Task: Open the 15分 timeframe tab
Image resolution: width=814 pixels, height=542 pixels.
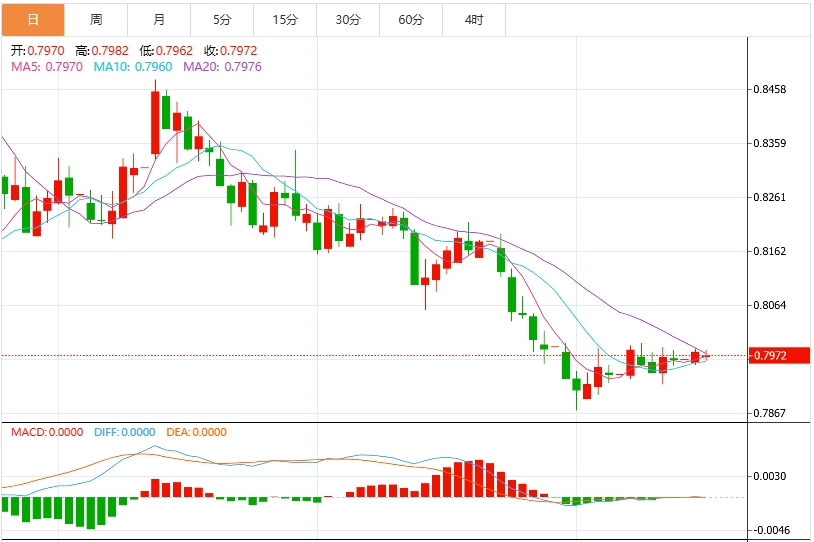Action: click(285, 20)
